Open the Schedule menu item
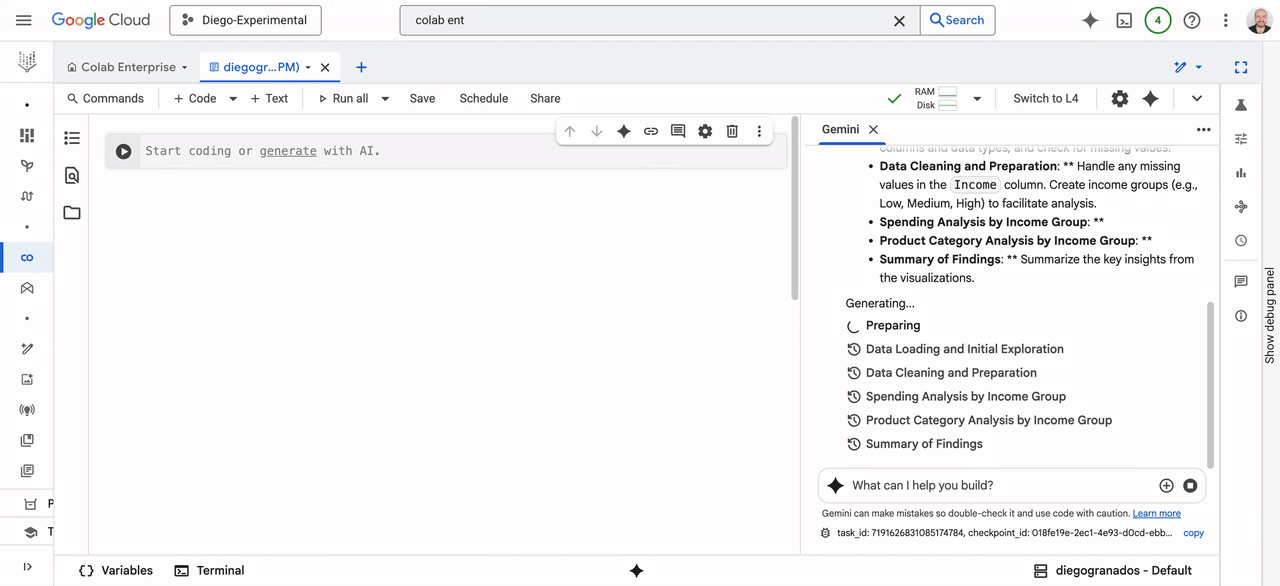Image resolution: width=1280 pixels, height=586 pixels. point(484,98)
